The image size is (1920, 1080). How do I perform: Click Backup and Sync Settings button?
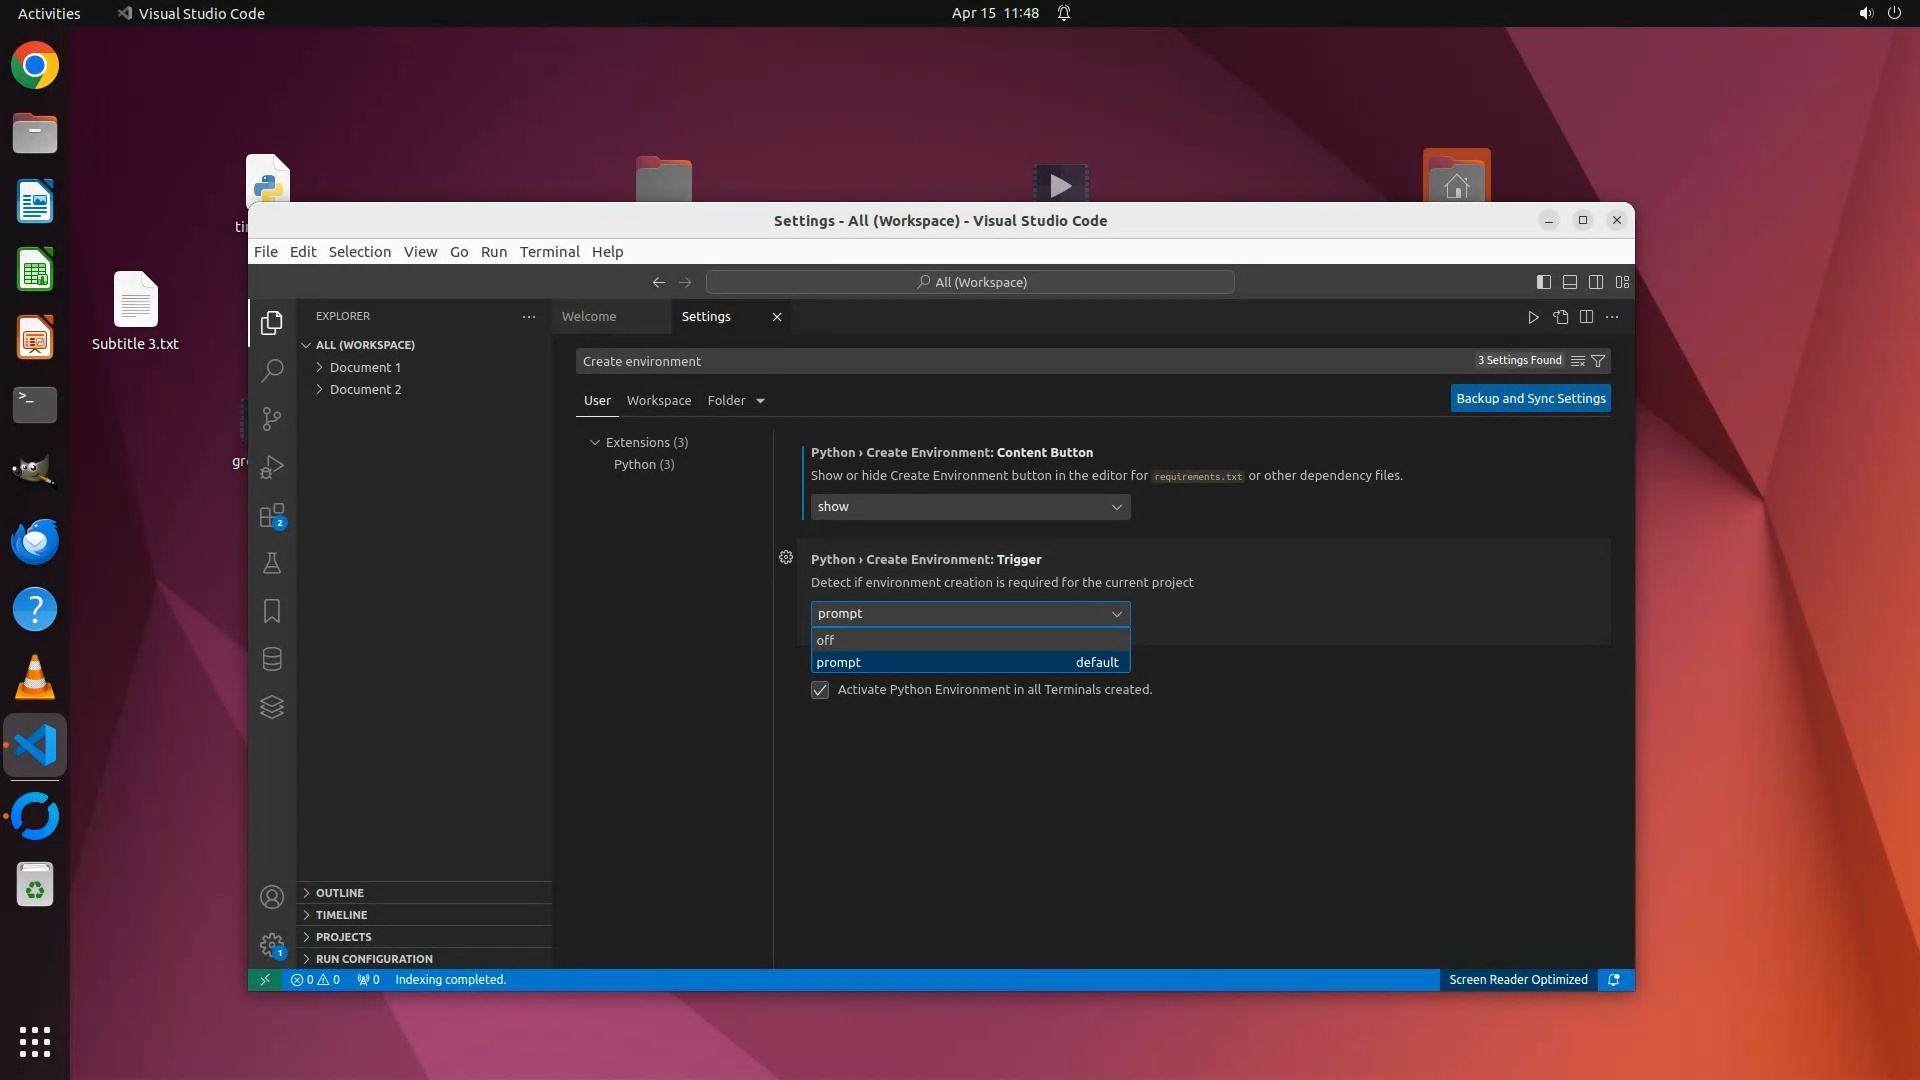click(x=1530, y=398)
